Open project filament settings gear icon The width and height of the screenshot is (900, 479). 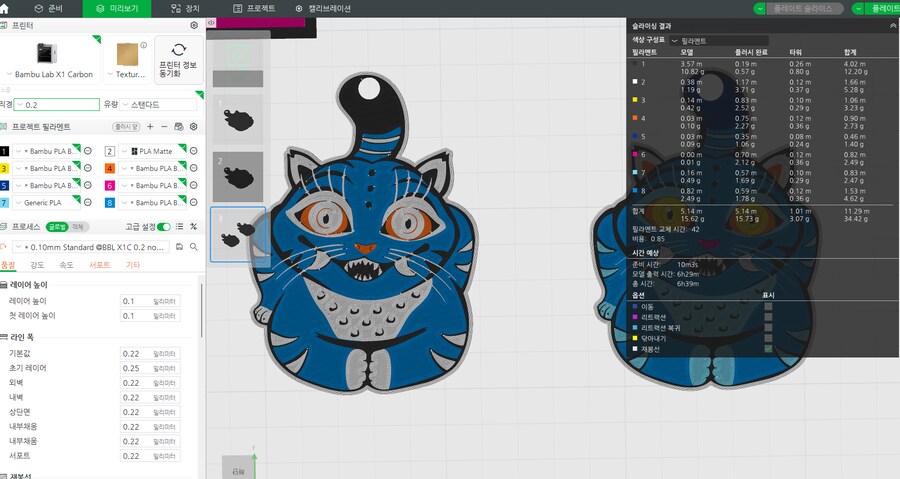point(194,127)
